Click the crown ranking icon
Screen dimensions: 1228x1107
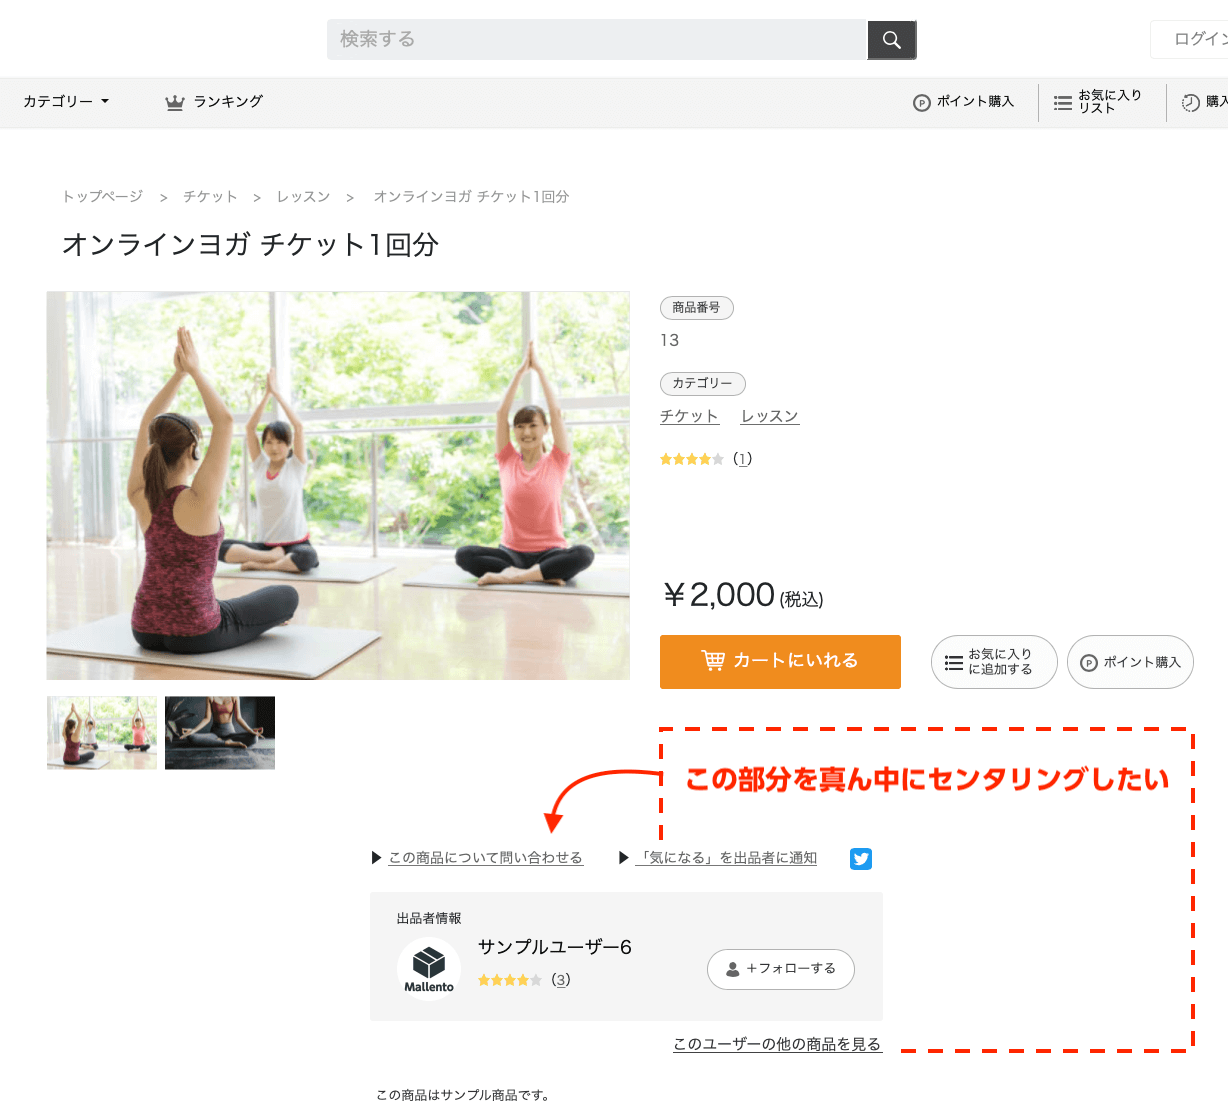point(175,102)
